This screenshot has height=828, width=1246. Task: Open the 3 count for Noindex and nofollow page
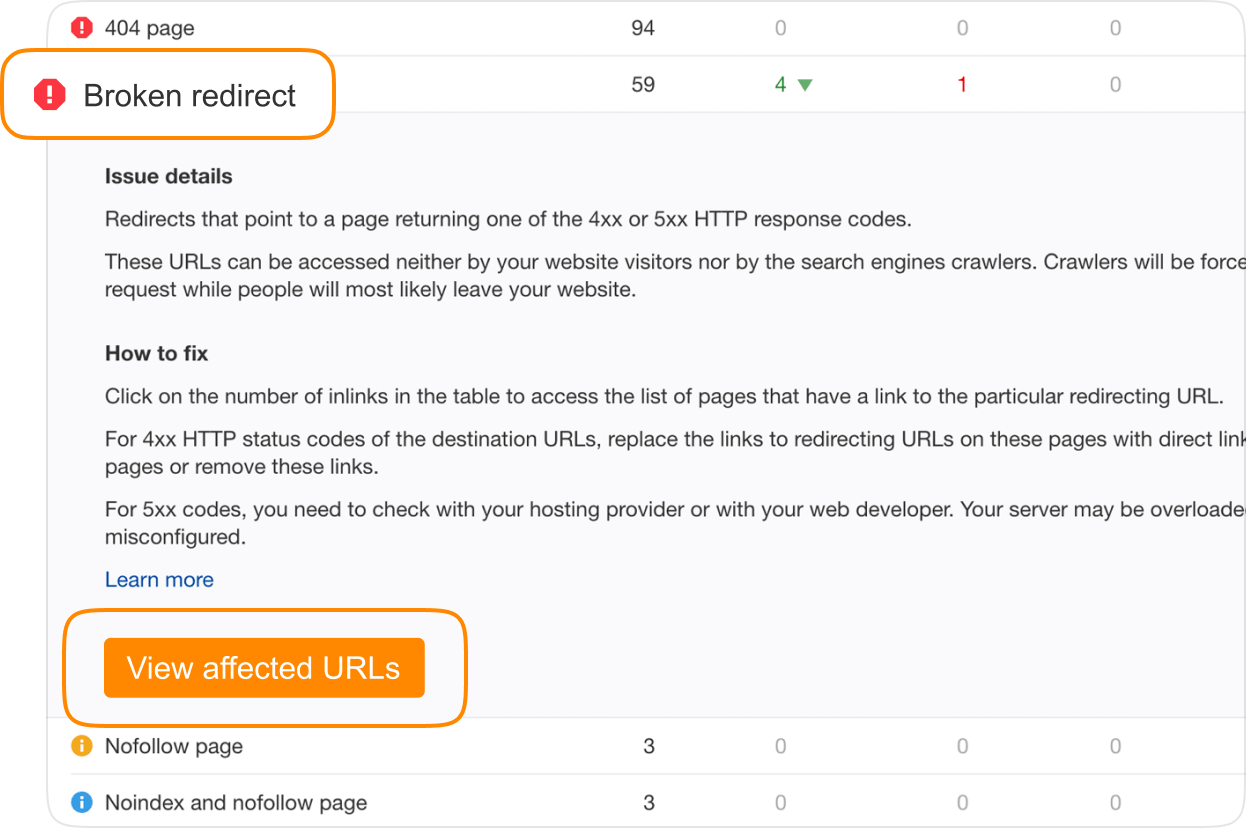click(649, 802)
